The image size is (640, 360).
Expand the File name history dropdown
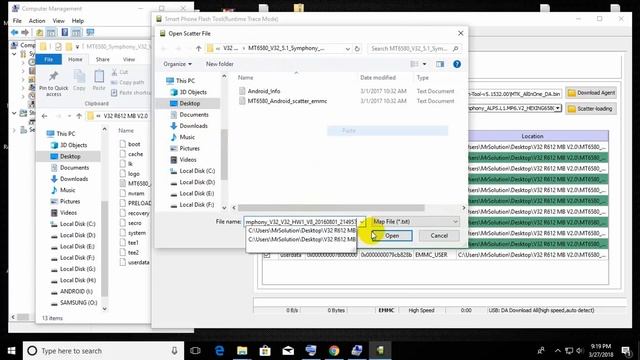pyautogui.click(x=362, y=222)
